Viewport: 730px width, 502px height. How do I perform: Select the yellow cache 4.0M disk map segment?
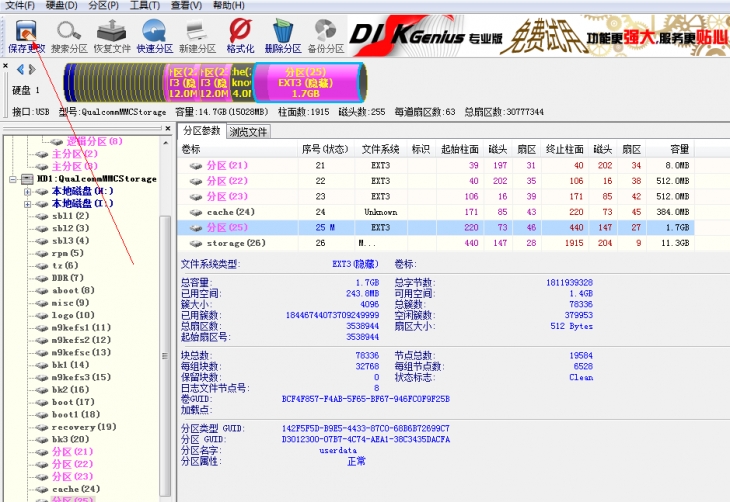click(241, 82)
